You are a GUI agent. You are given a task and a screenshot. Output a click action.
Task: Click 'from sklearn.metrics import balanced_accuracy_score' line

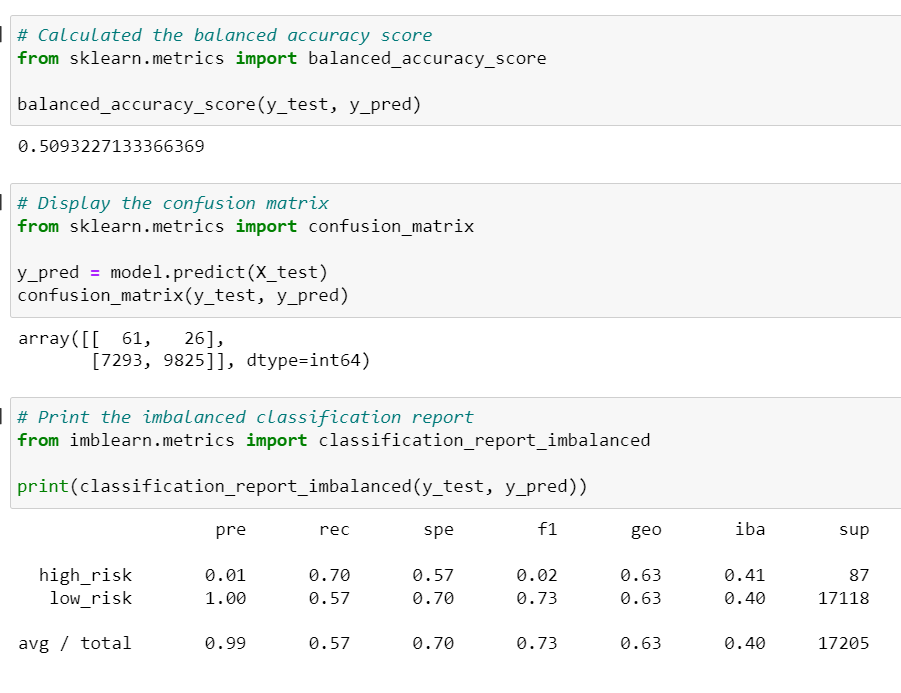tap(282, 59)
